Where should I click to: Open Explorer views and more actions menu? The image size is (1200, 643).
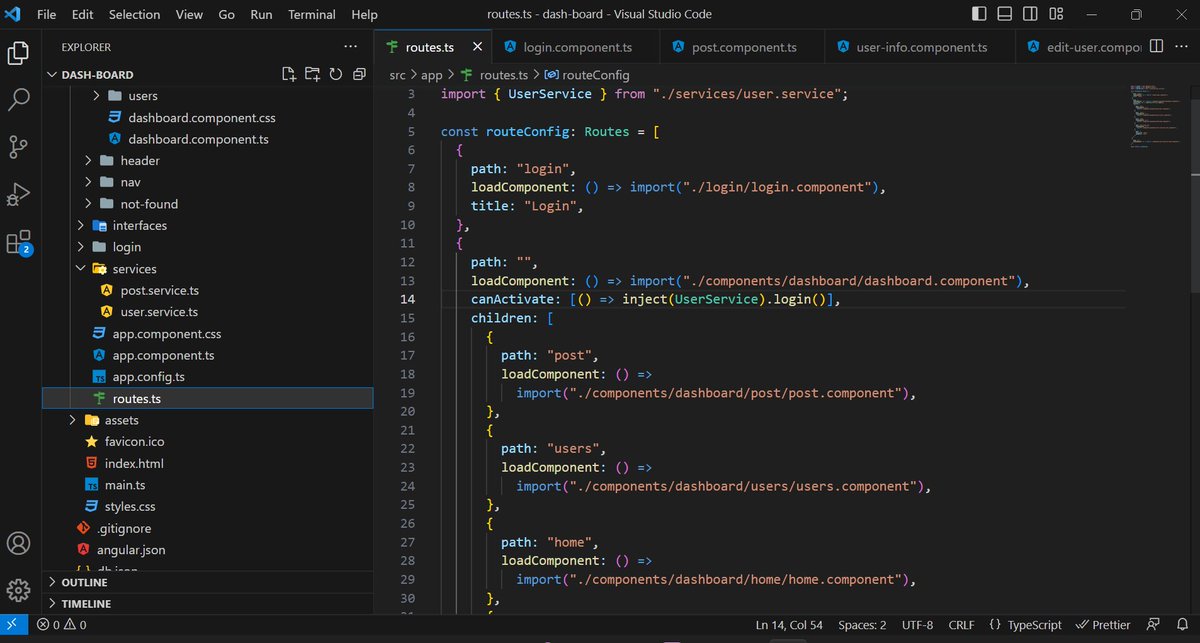pos(350,46)
